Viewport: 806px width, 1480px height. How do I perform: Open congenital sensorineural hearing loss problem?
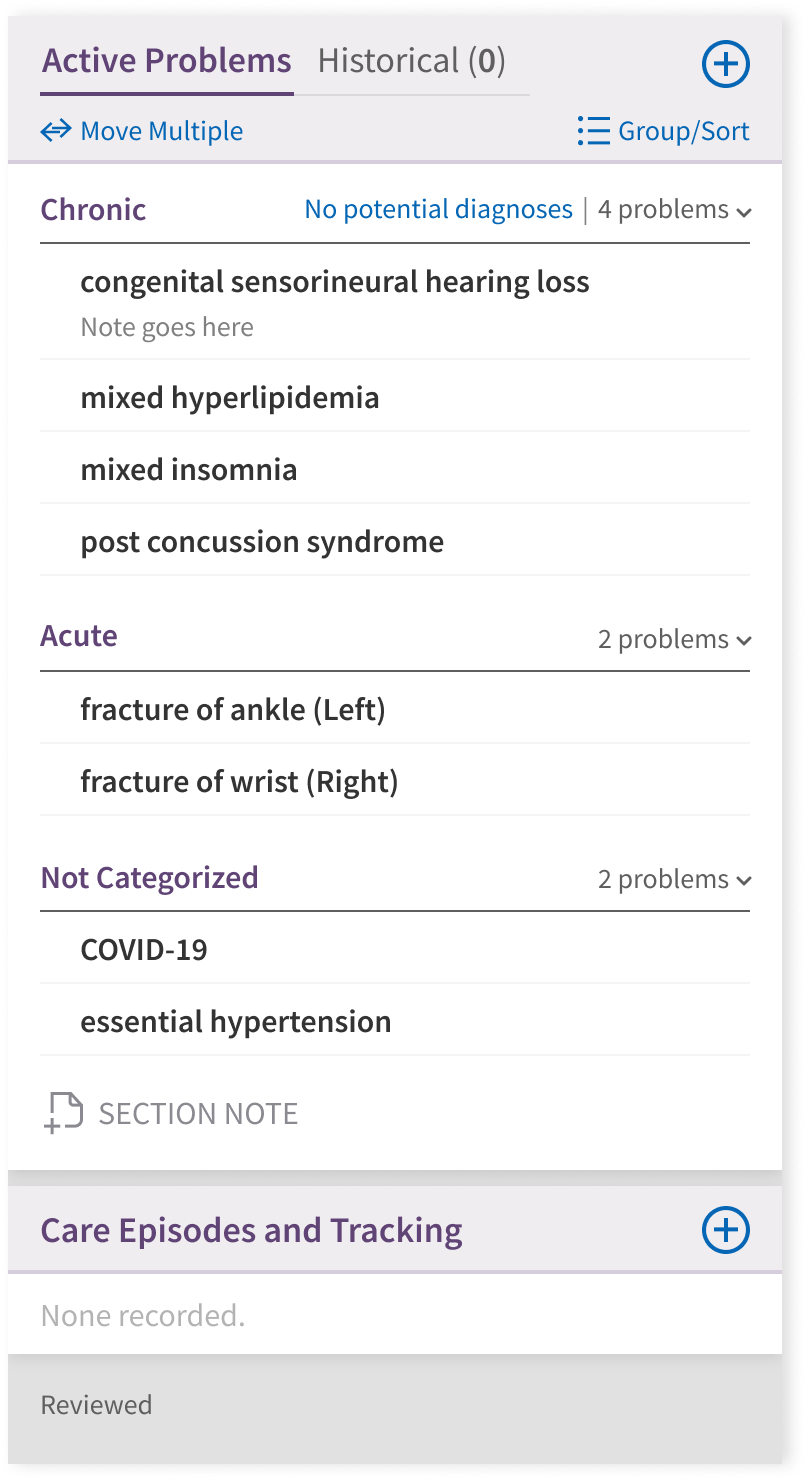point(334,282)
